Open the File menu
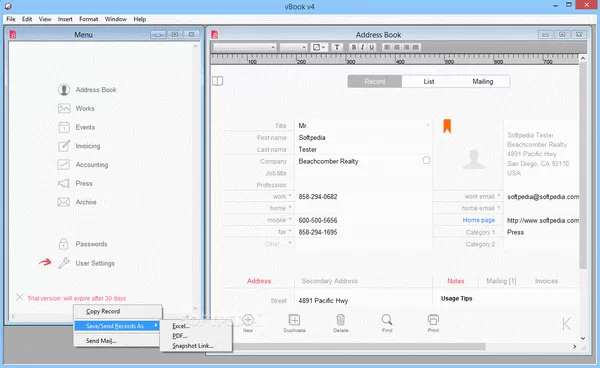Screen dimensions: 600x368 click(x=11, y=19)
